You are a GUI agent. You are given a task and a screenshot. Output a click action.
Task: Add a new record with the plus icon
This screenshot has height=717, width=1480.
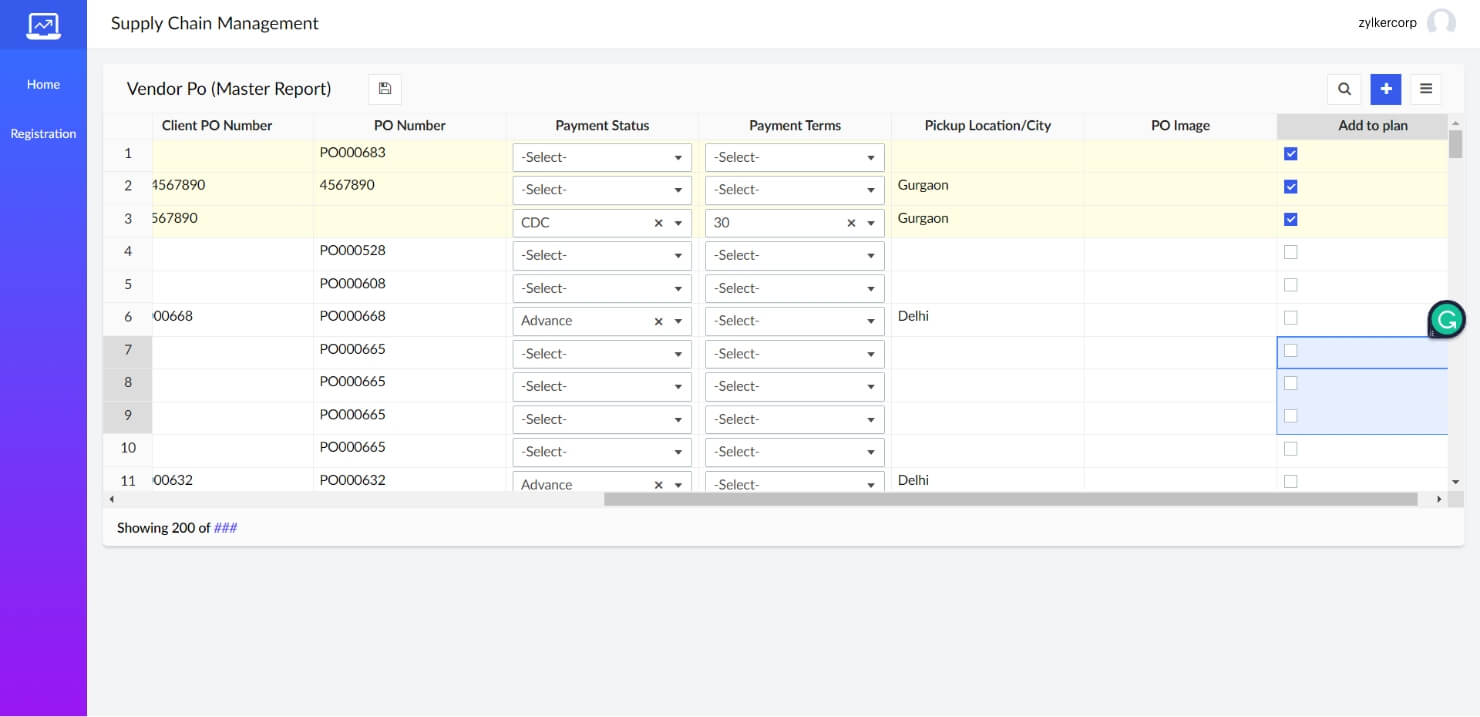pyautogui.click(x=1386, y=89)
